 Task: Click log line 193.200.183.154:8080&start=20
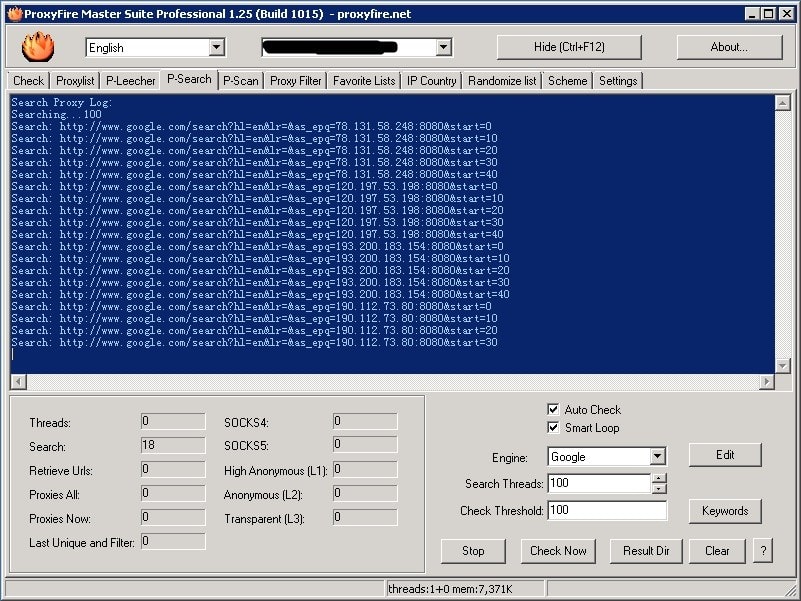pyautogui.click(x=261, y=270)
